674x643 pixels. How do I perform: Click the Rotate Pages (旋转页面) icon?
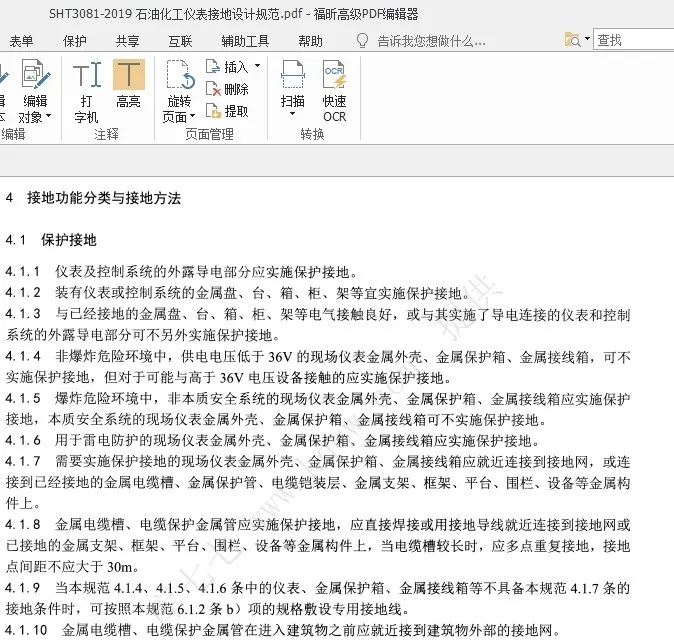coord(181,75)
